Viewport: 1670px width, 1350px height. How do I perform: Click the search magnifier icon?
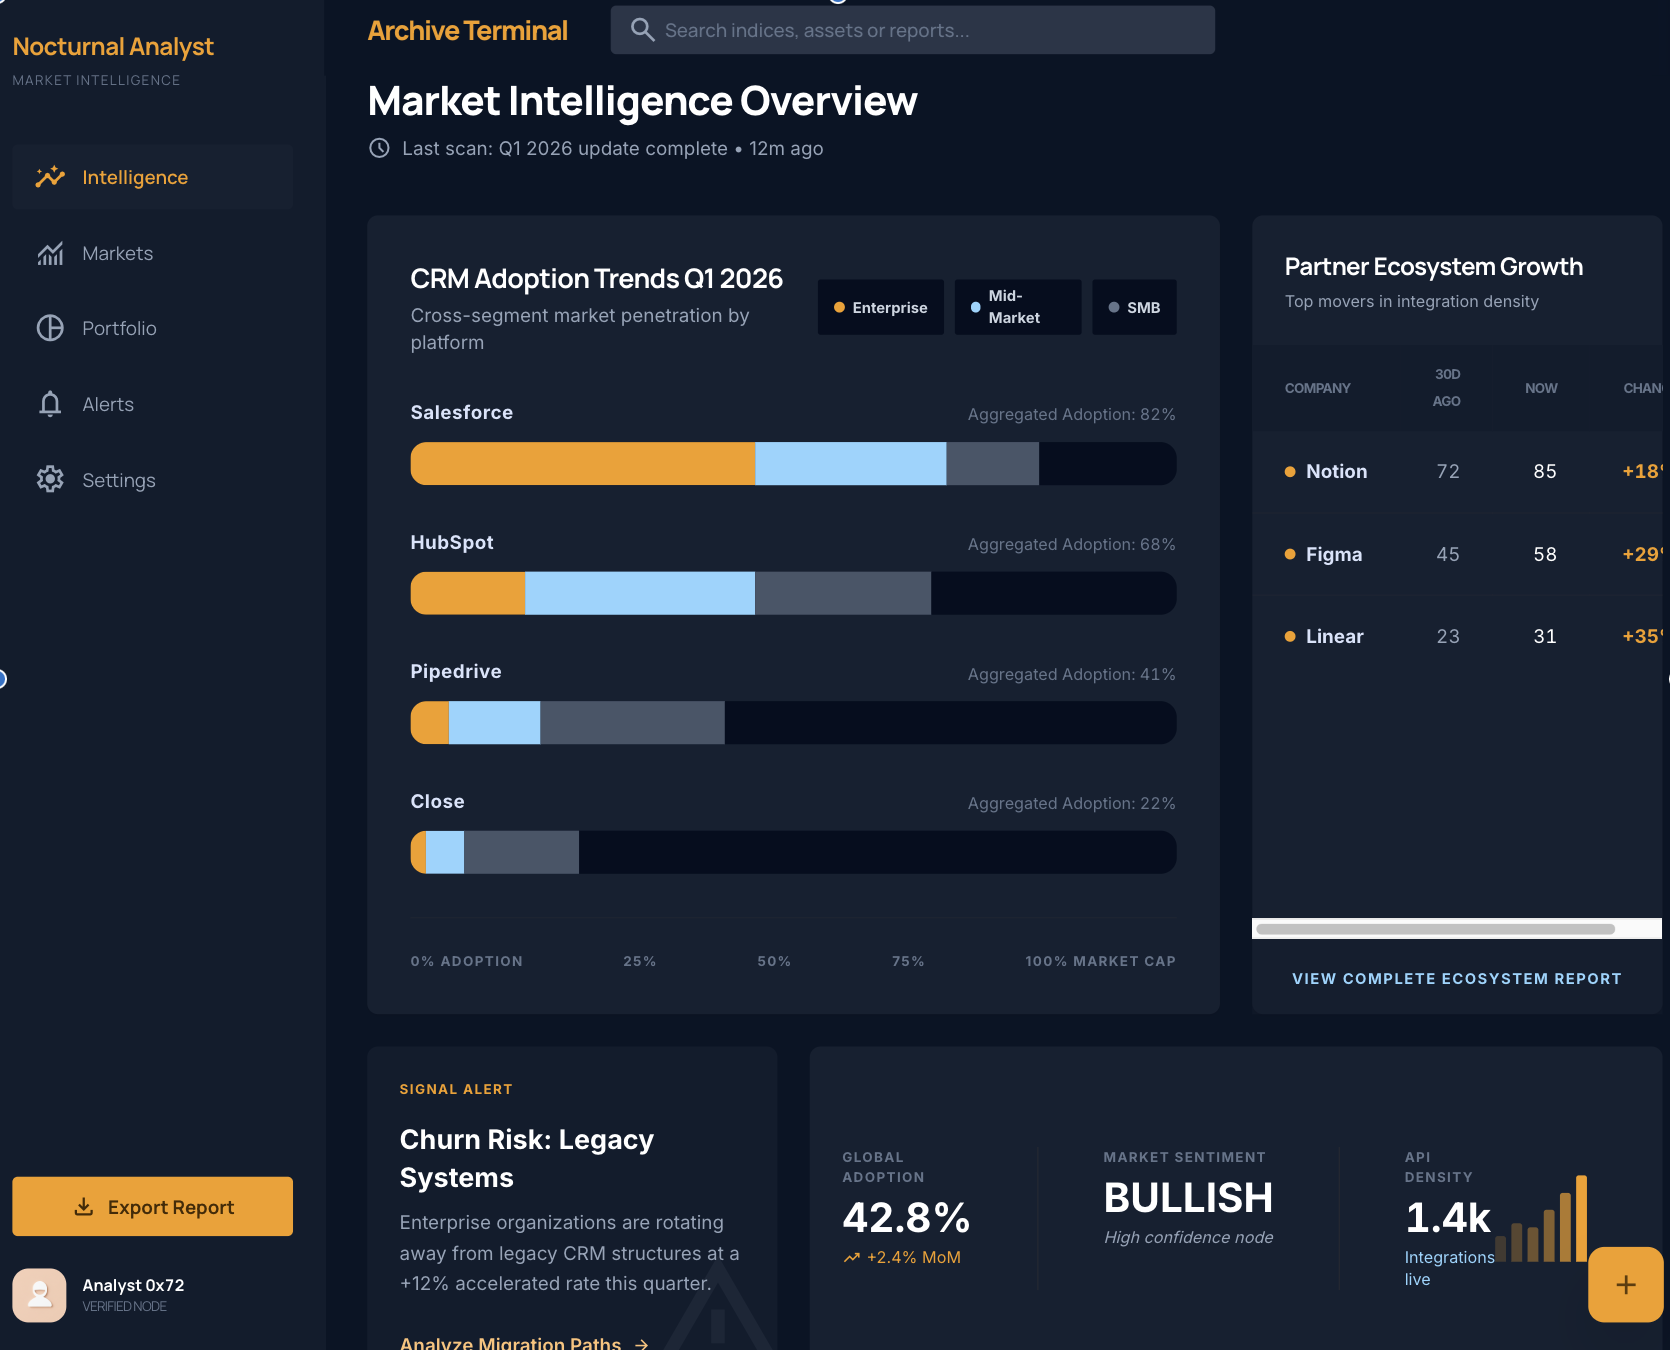point(643,30)
